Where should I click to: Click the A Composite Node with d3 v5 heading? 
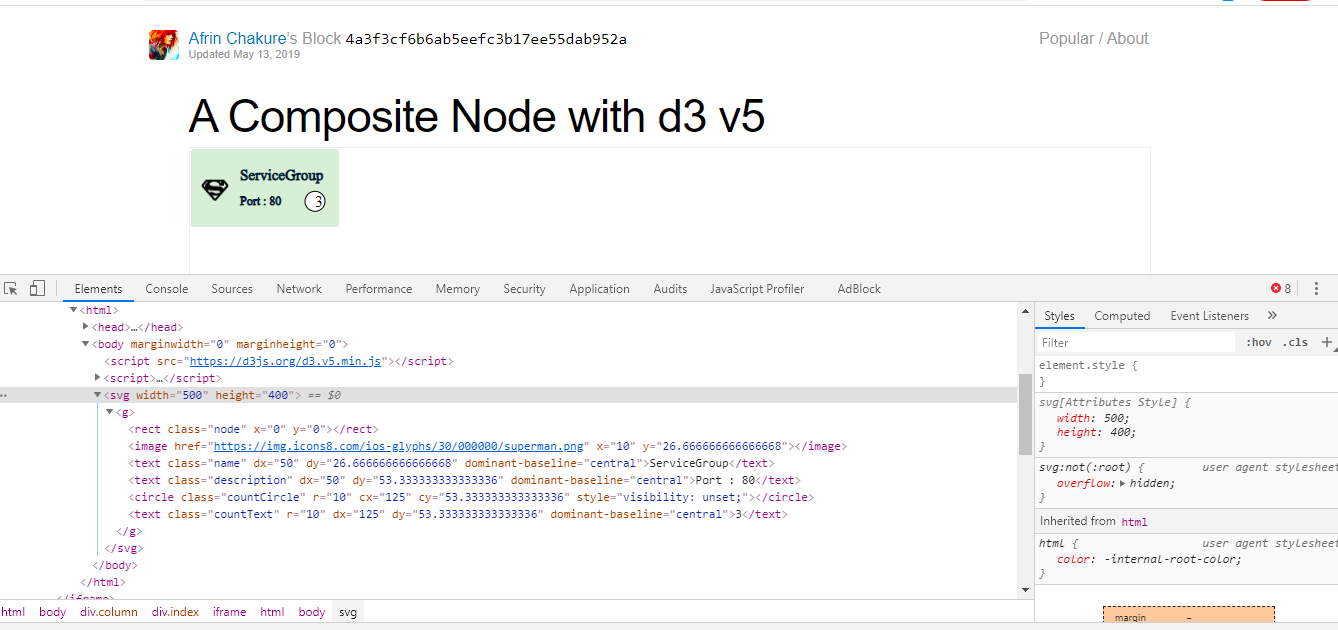[477, 116]
